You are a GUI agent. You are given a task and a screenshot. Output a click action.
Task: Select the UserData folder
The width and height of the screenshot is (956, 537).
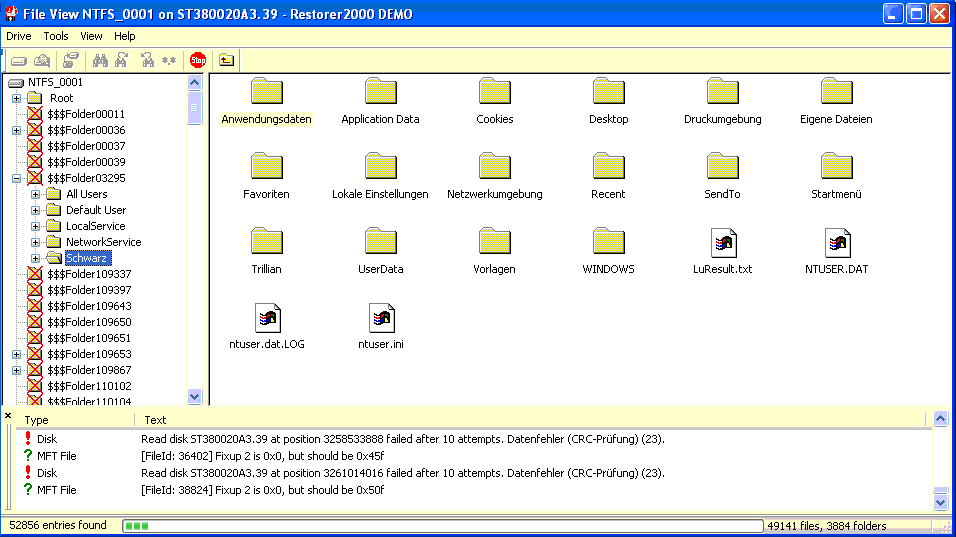coord(380,251)
